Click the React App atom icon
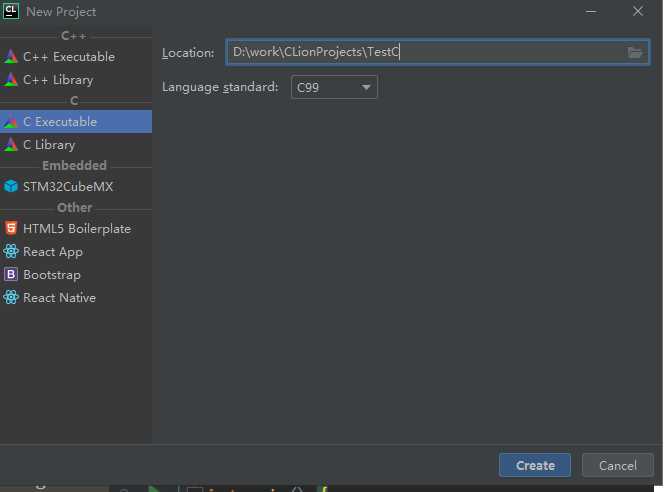 [11, 251]
